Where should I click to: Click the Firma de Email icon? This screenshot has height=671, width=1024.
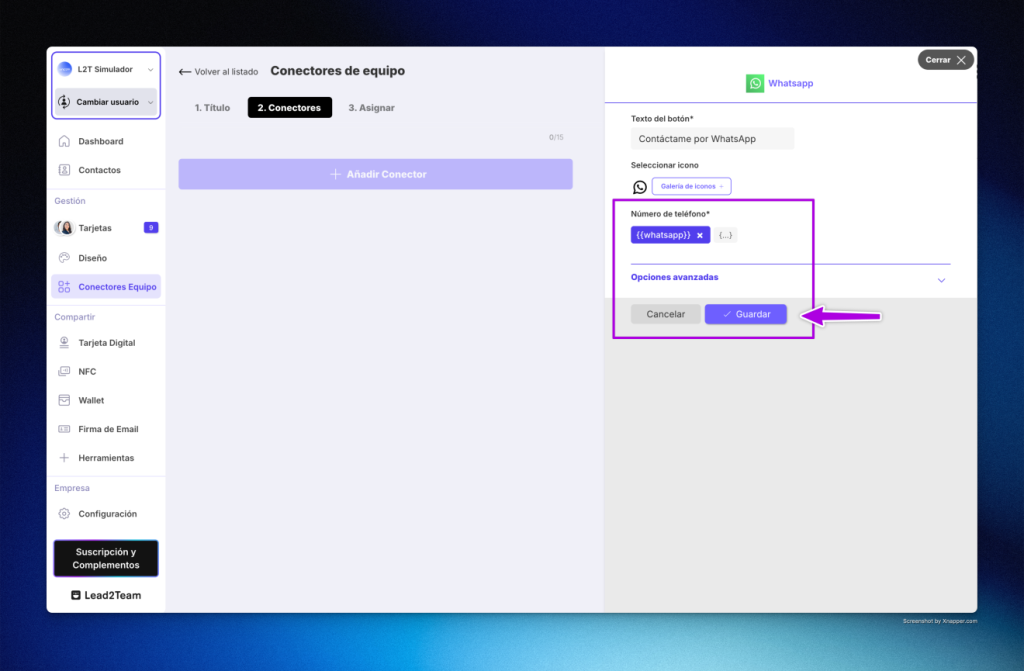pyautogui.click(x=64, y=429)
